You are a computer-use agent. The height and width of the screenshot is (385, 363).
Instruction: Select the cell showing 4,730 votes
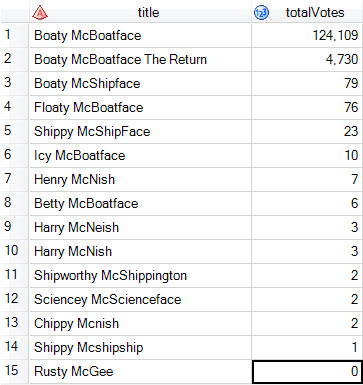coord(307,59)
